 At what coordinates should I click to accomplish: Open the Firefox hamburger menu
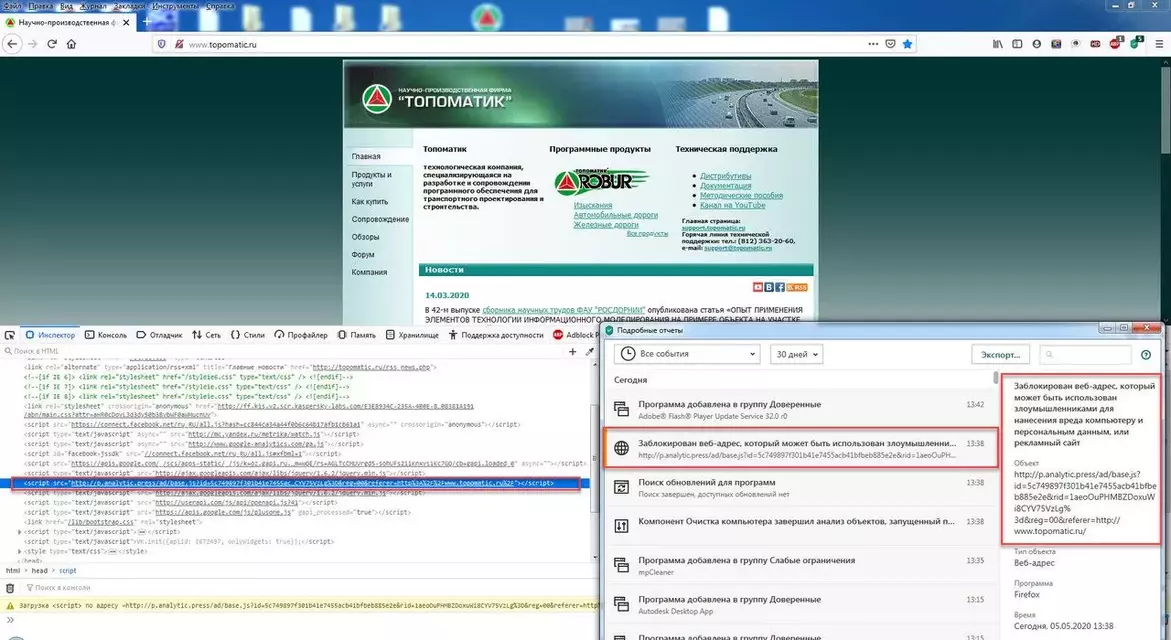click(1159, 44)
